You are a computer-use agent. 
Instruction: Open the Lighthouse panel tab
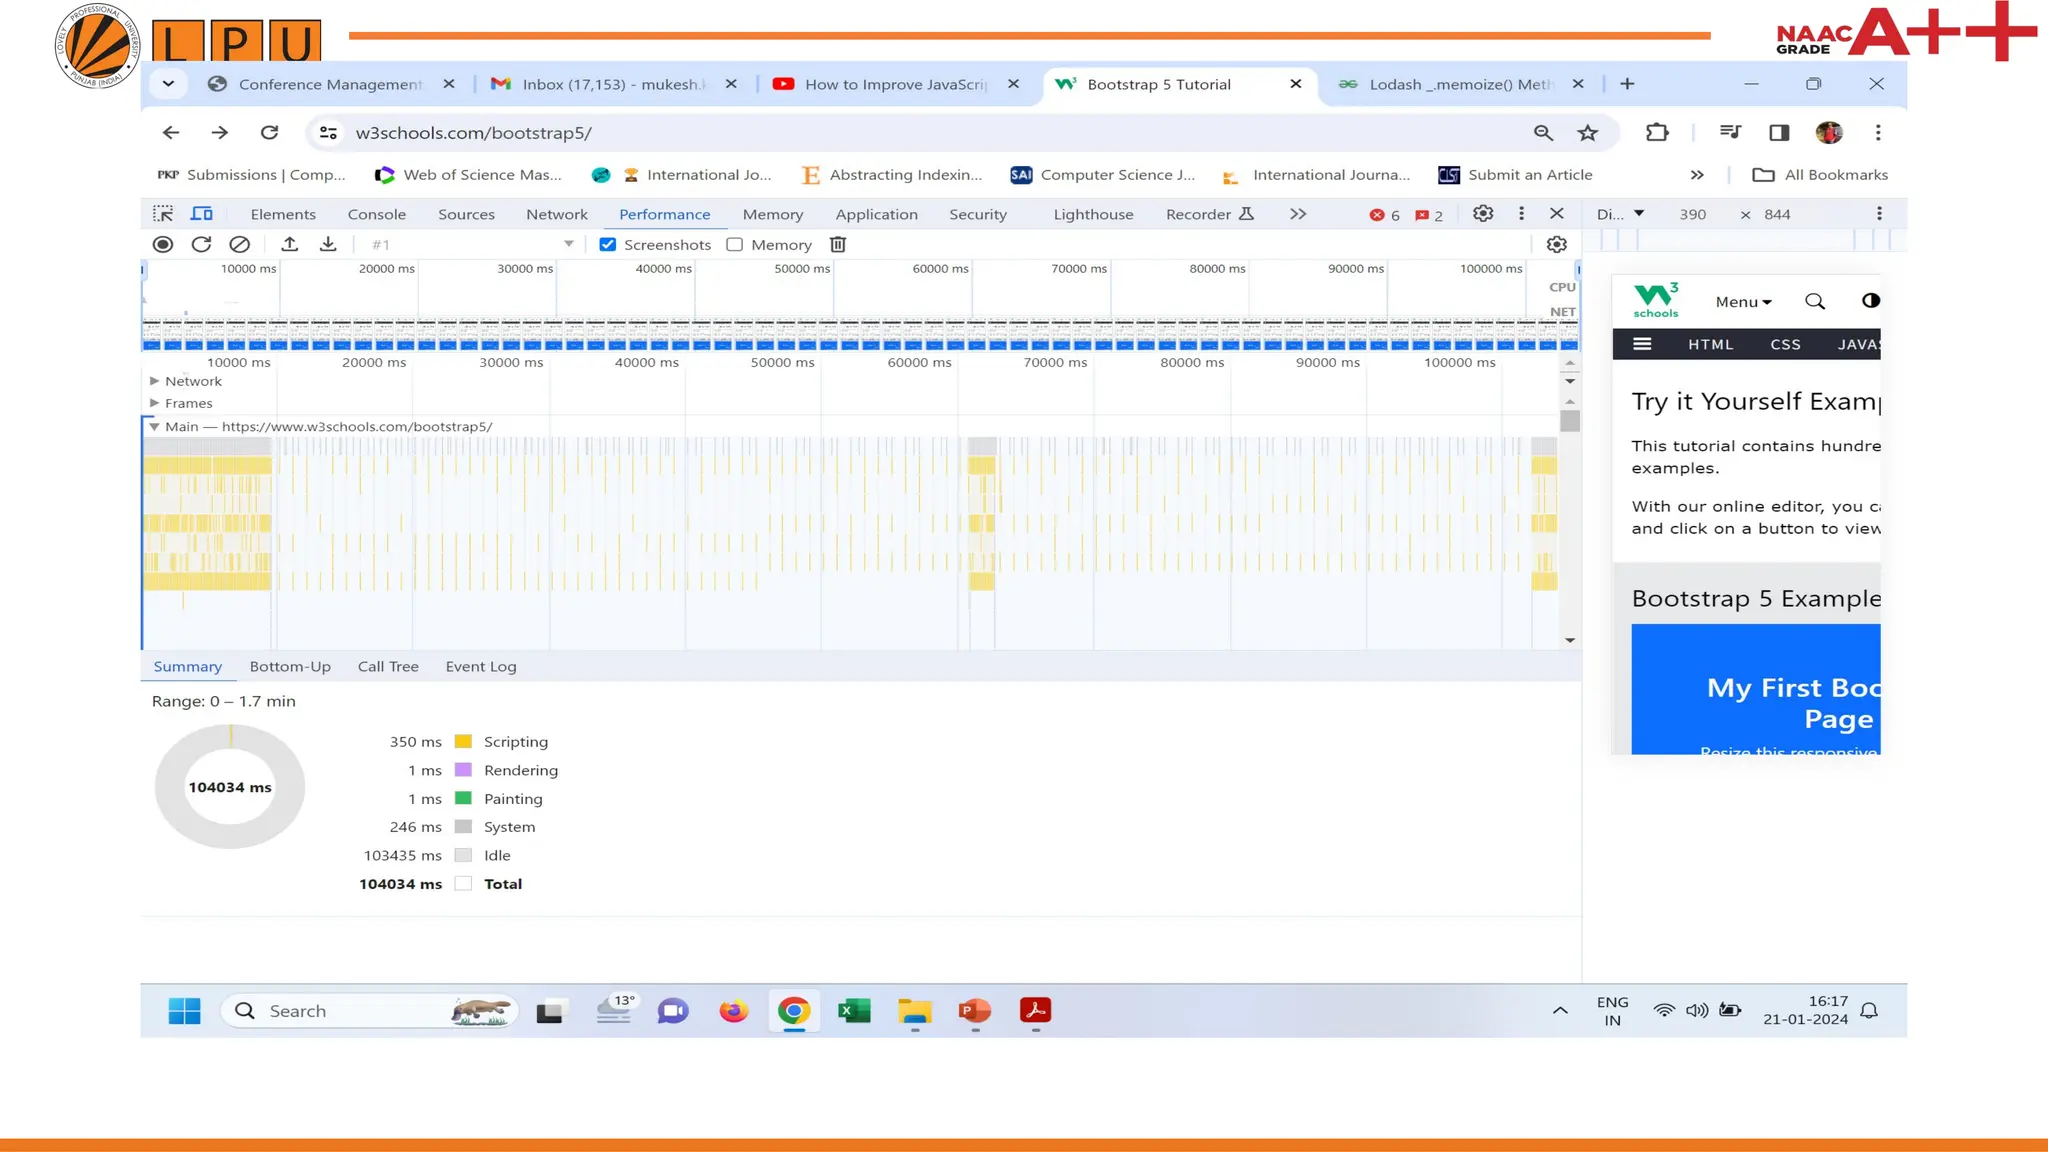pos(1093,214)
